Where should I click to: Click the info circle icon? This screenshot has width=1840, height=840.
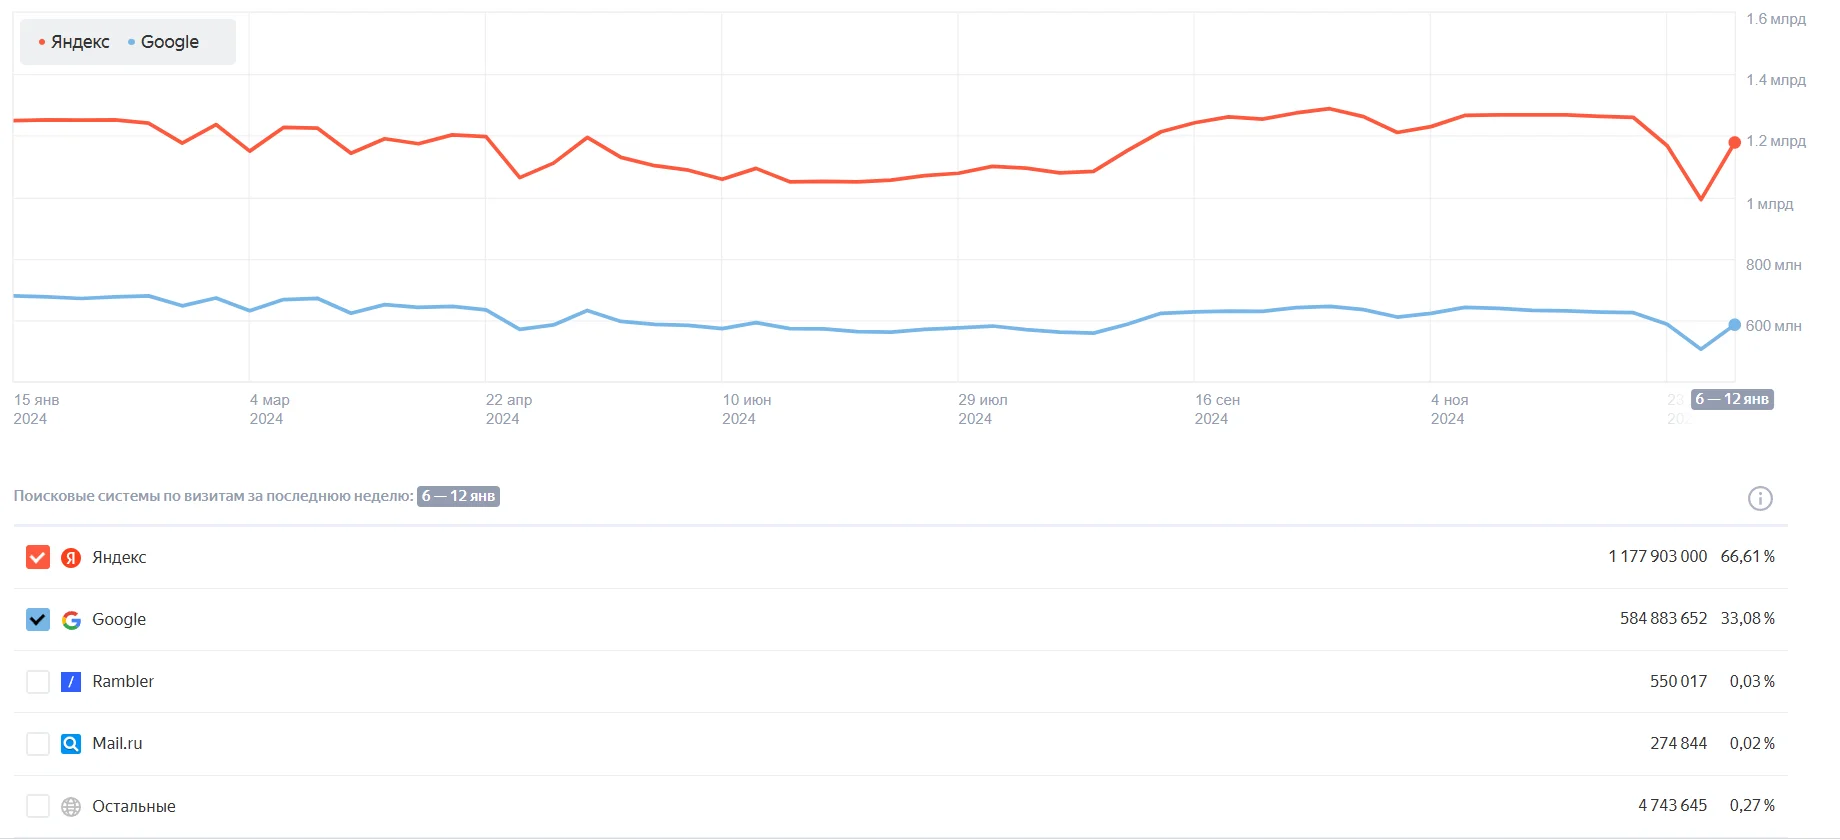(x=1760, y=498)
